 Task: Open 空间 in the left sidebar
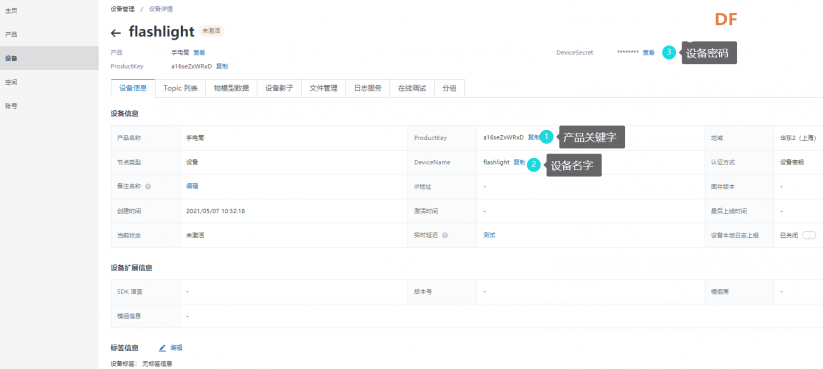coord(11,82)
